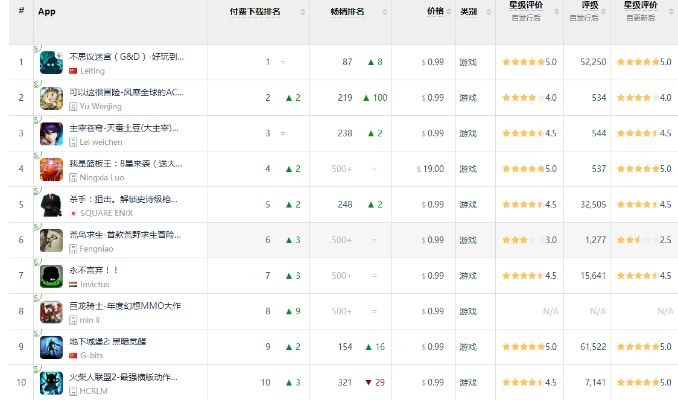
Task: Click the App column header
Action: pos(47,12)
